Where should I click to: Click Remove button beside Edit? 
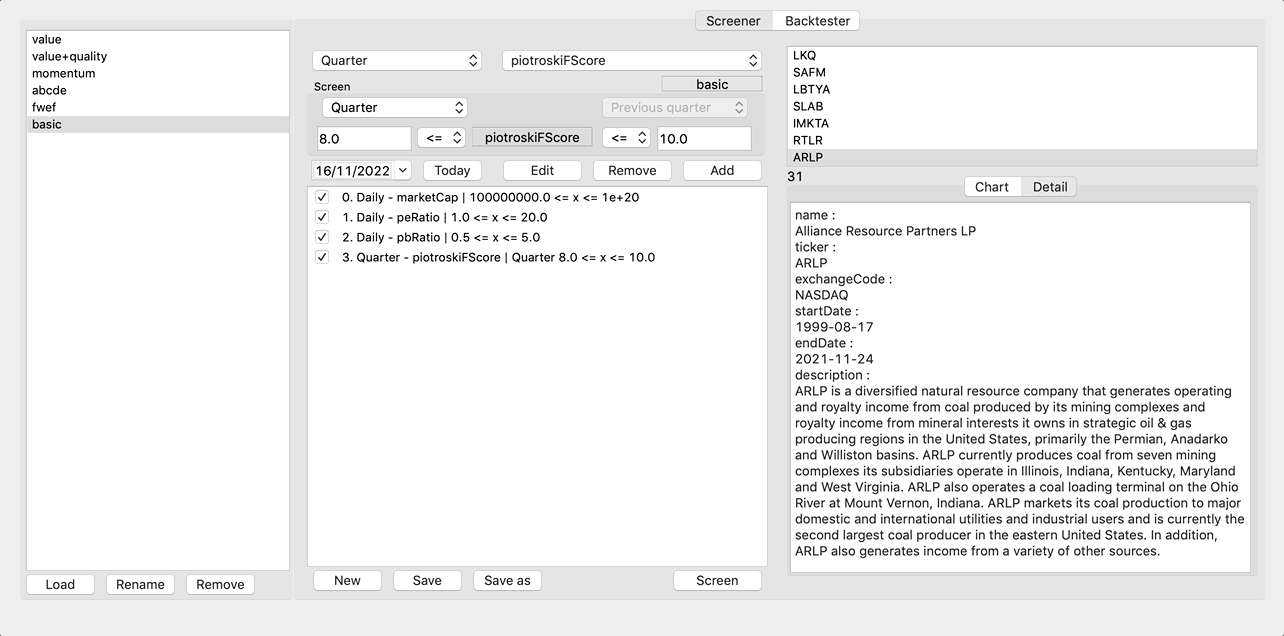click(632, 171)
